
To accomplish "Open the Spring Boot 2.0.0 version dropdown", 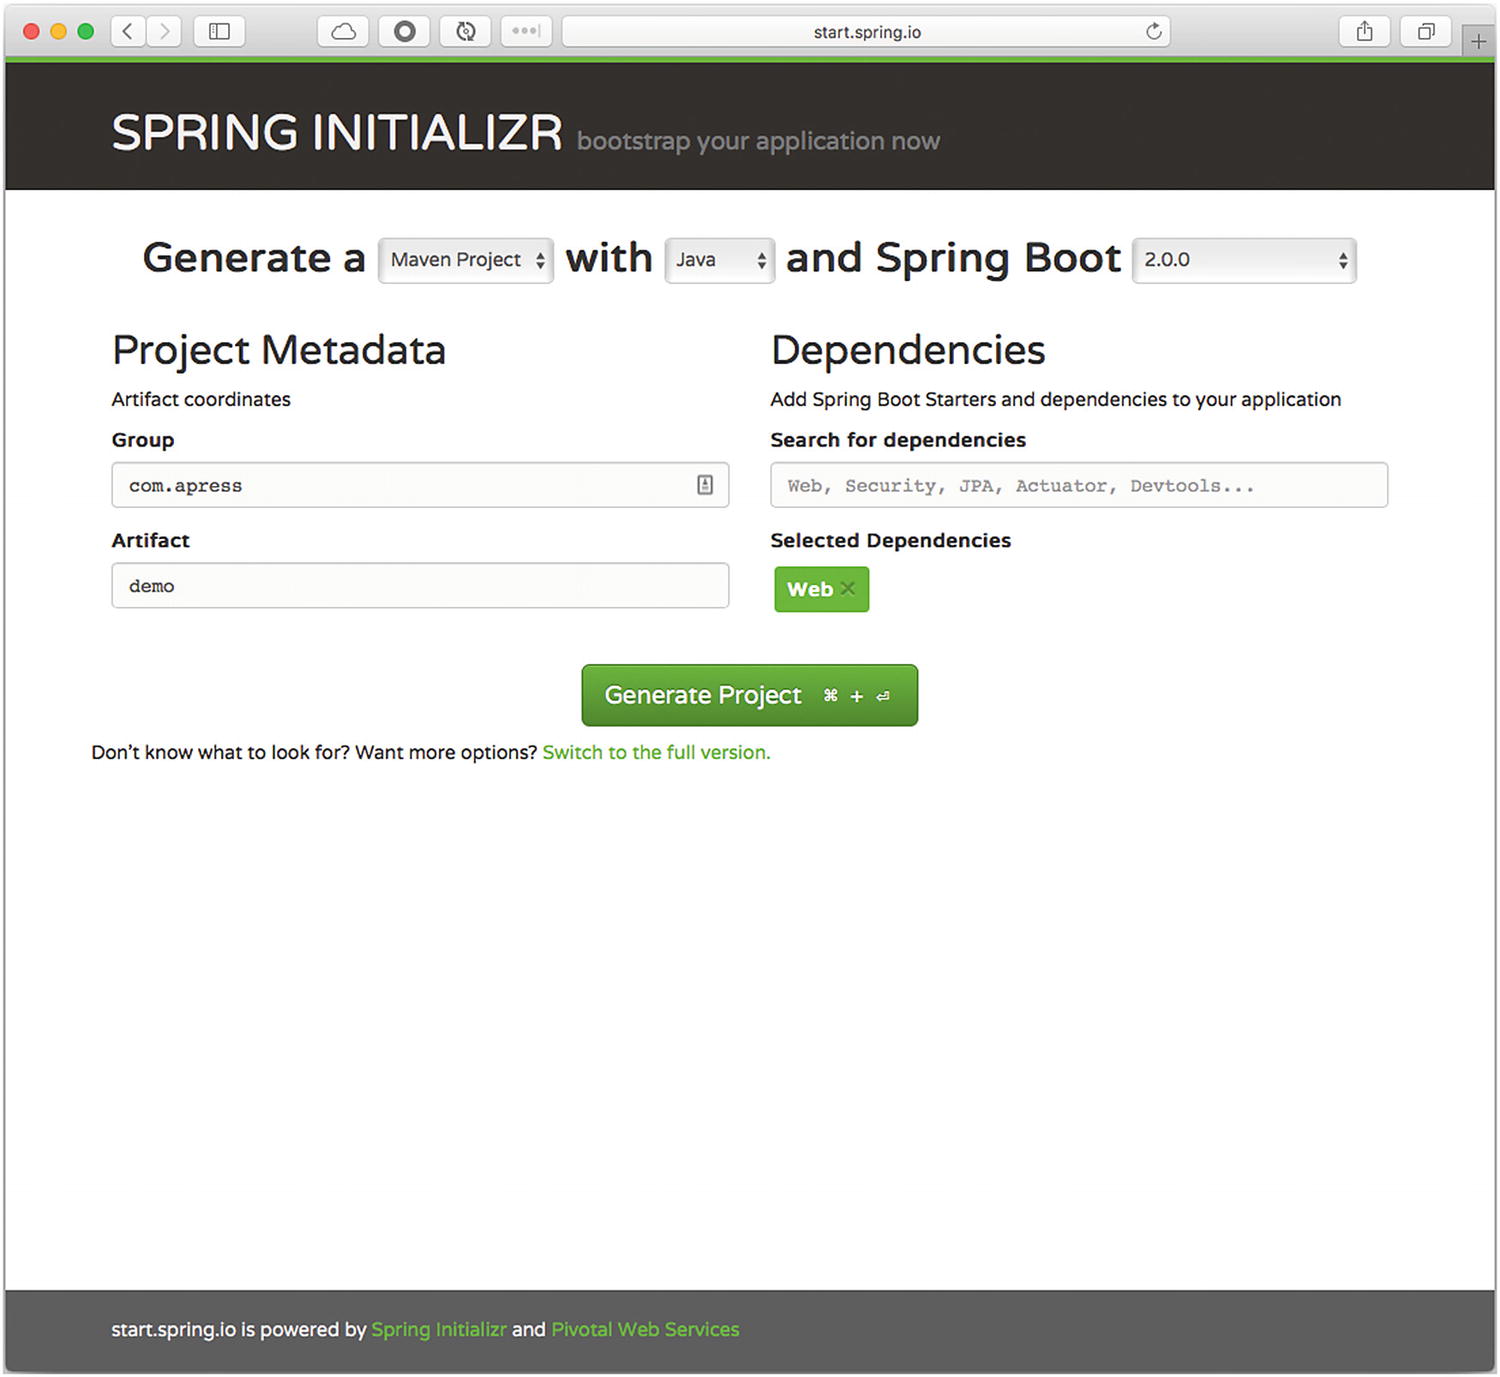I will coord(1244,260).
